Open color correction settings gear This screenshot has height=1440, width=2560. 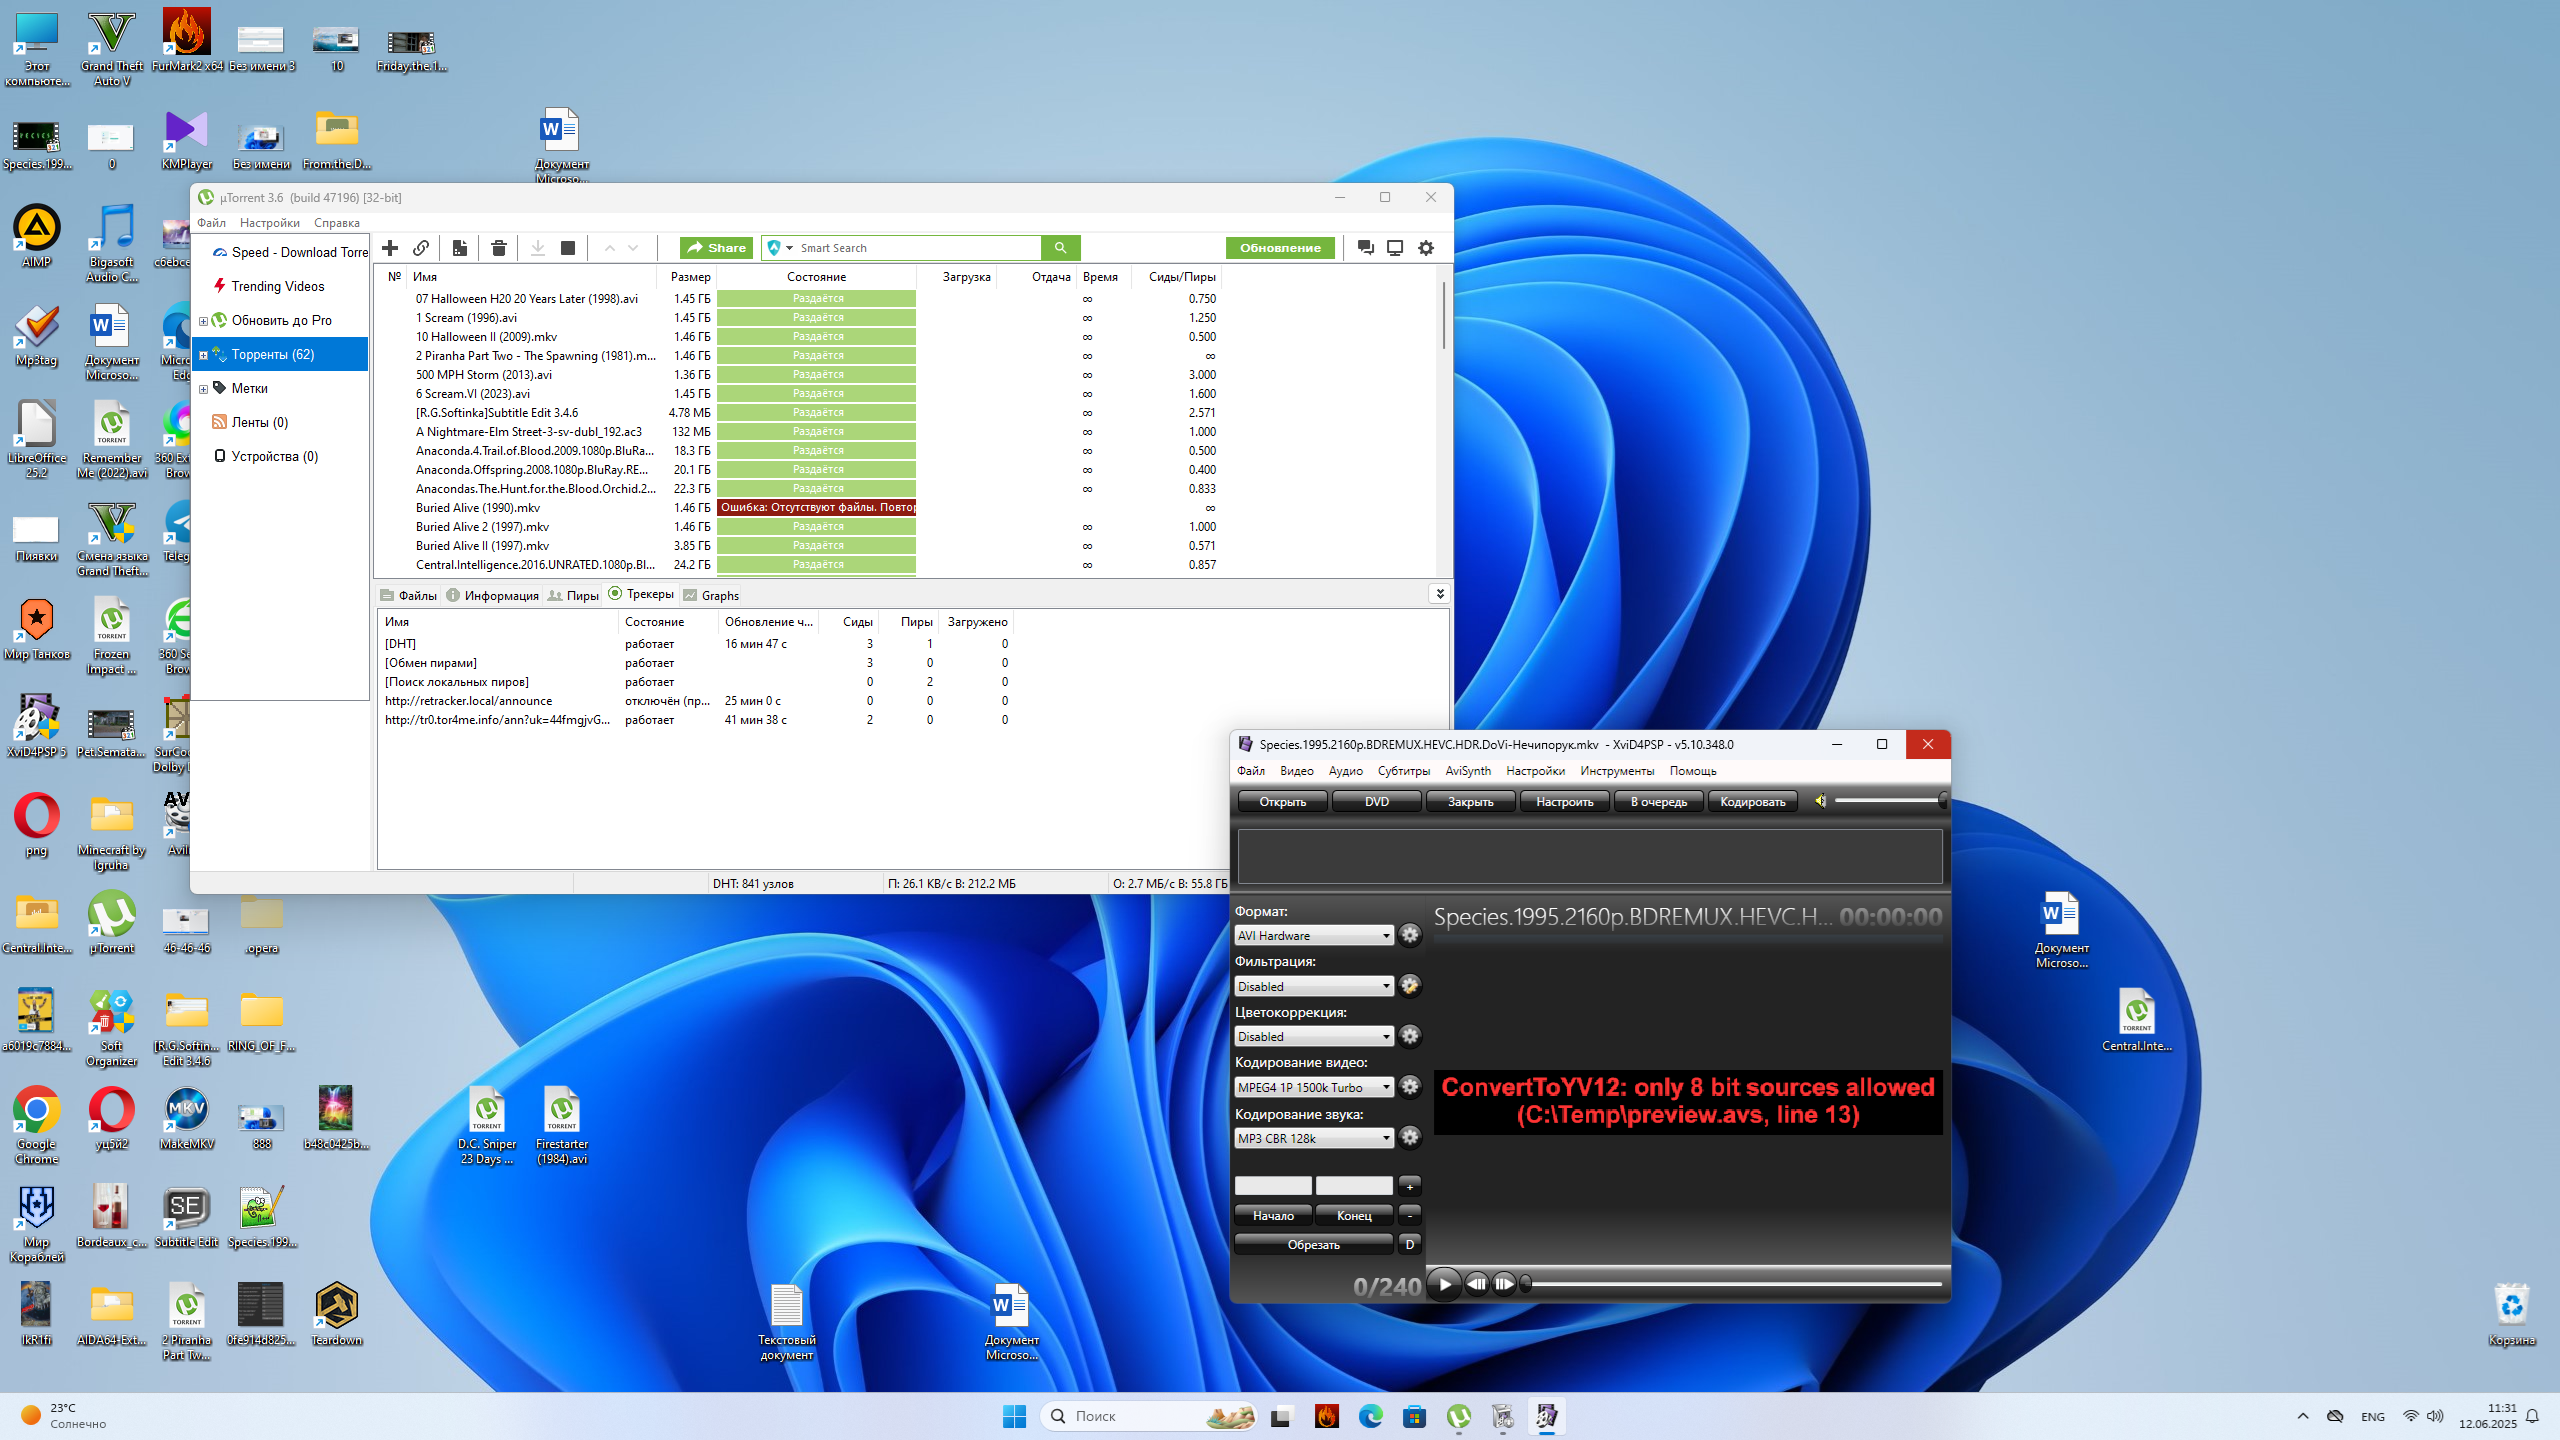(x=1410, y=1036)
